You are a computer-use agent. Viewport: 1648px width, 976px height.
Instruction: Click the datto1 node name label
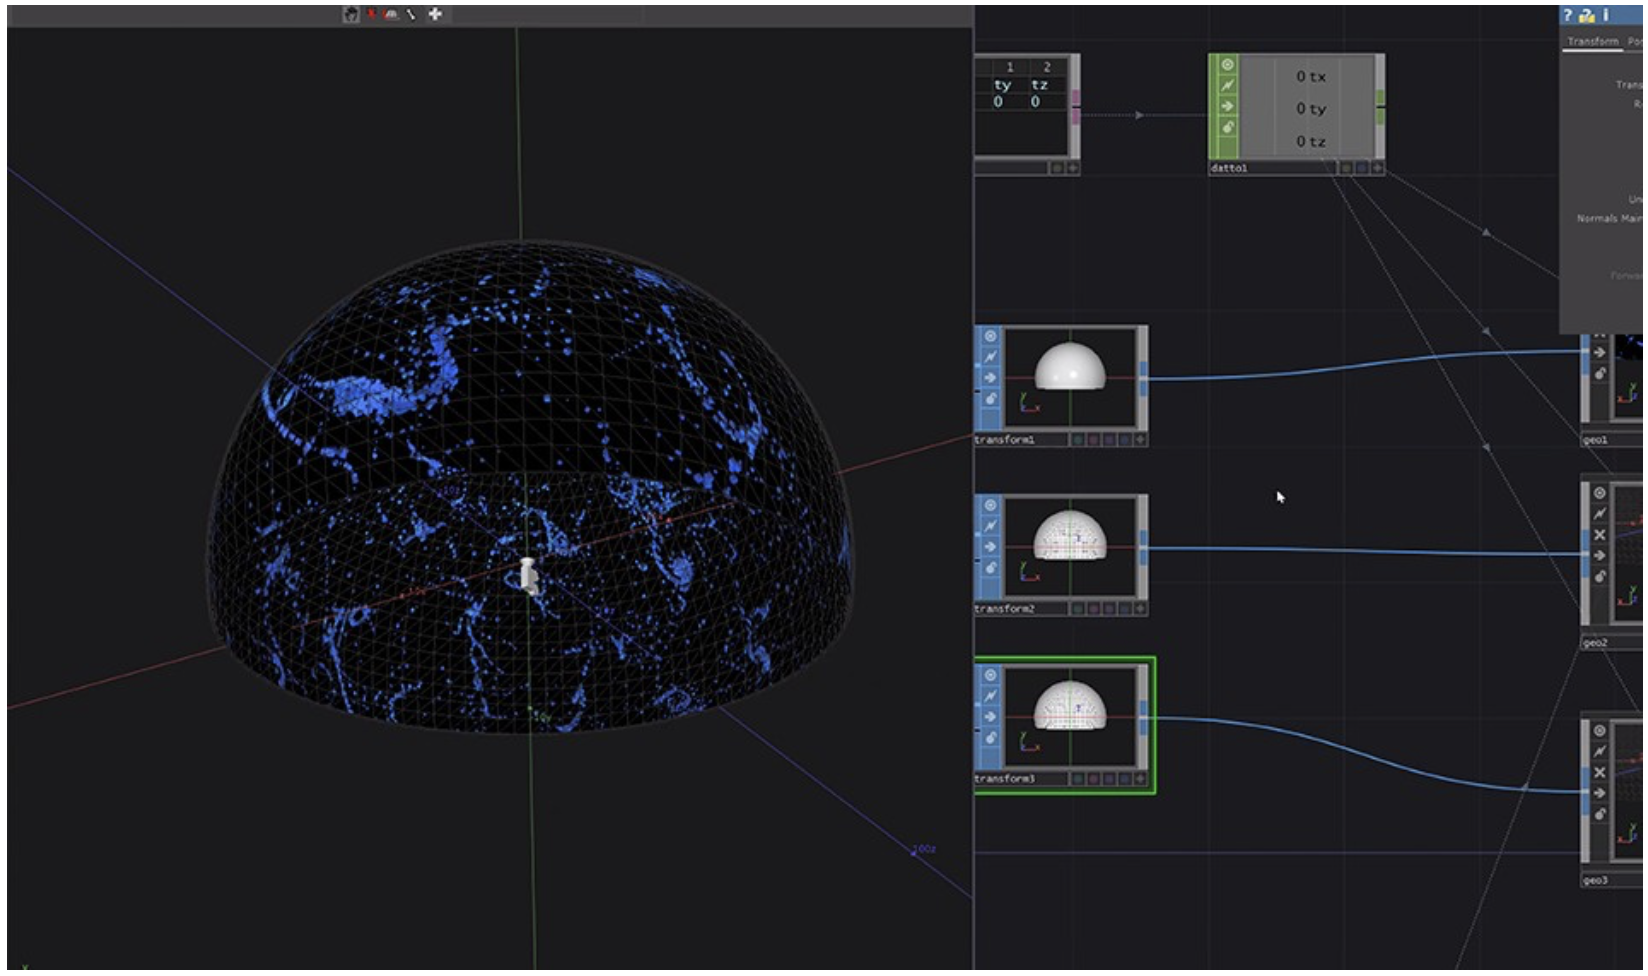pyautogui.click(x=1229, y=168)
